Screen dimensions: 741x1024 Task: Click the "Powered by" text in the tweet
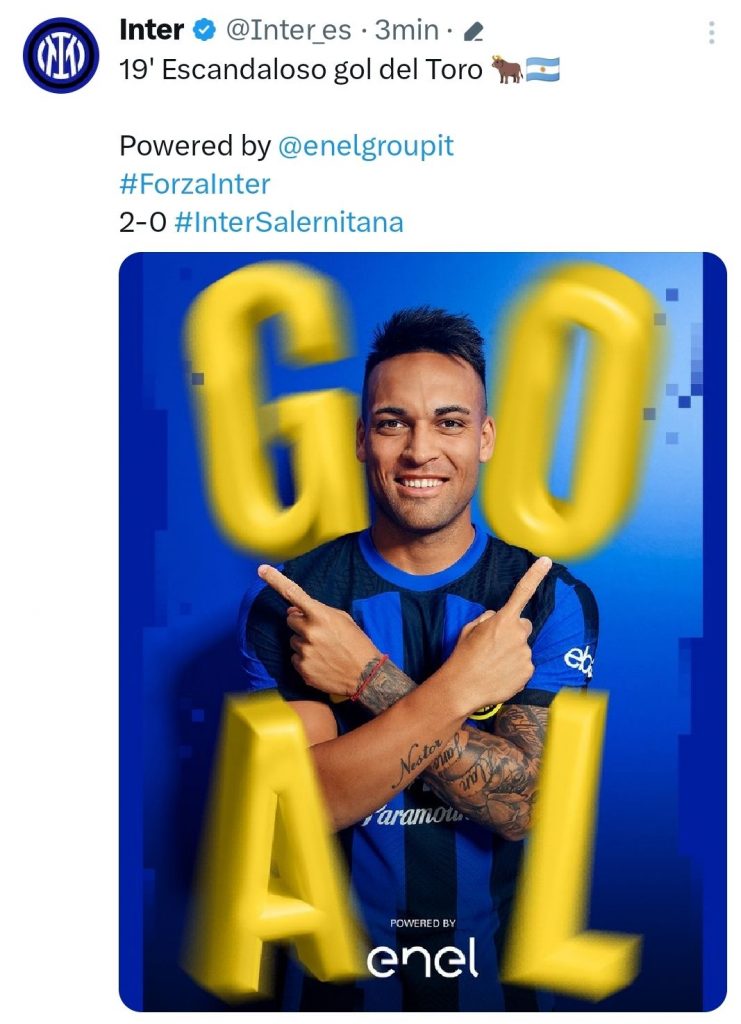click(x=194, y=146)
